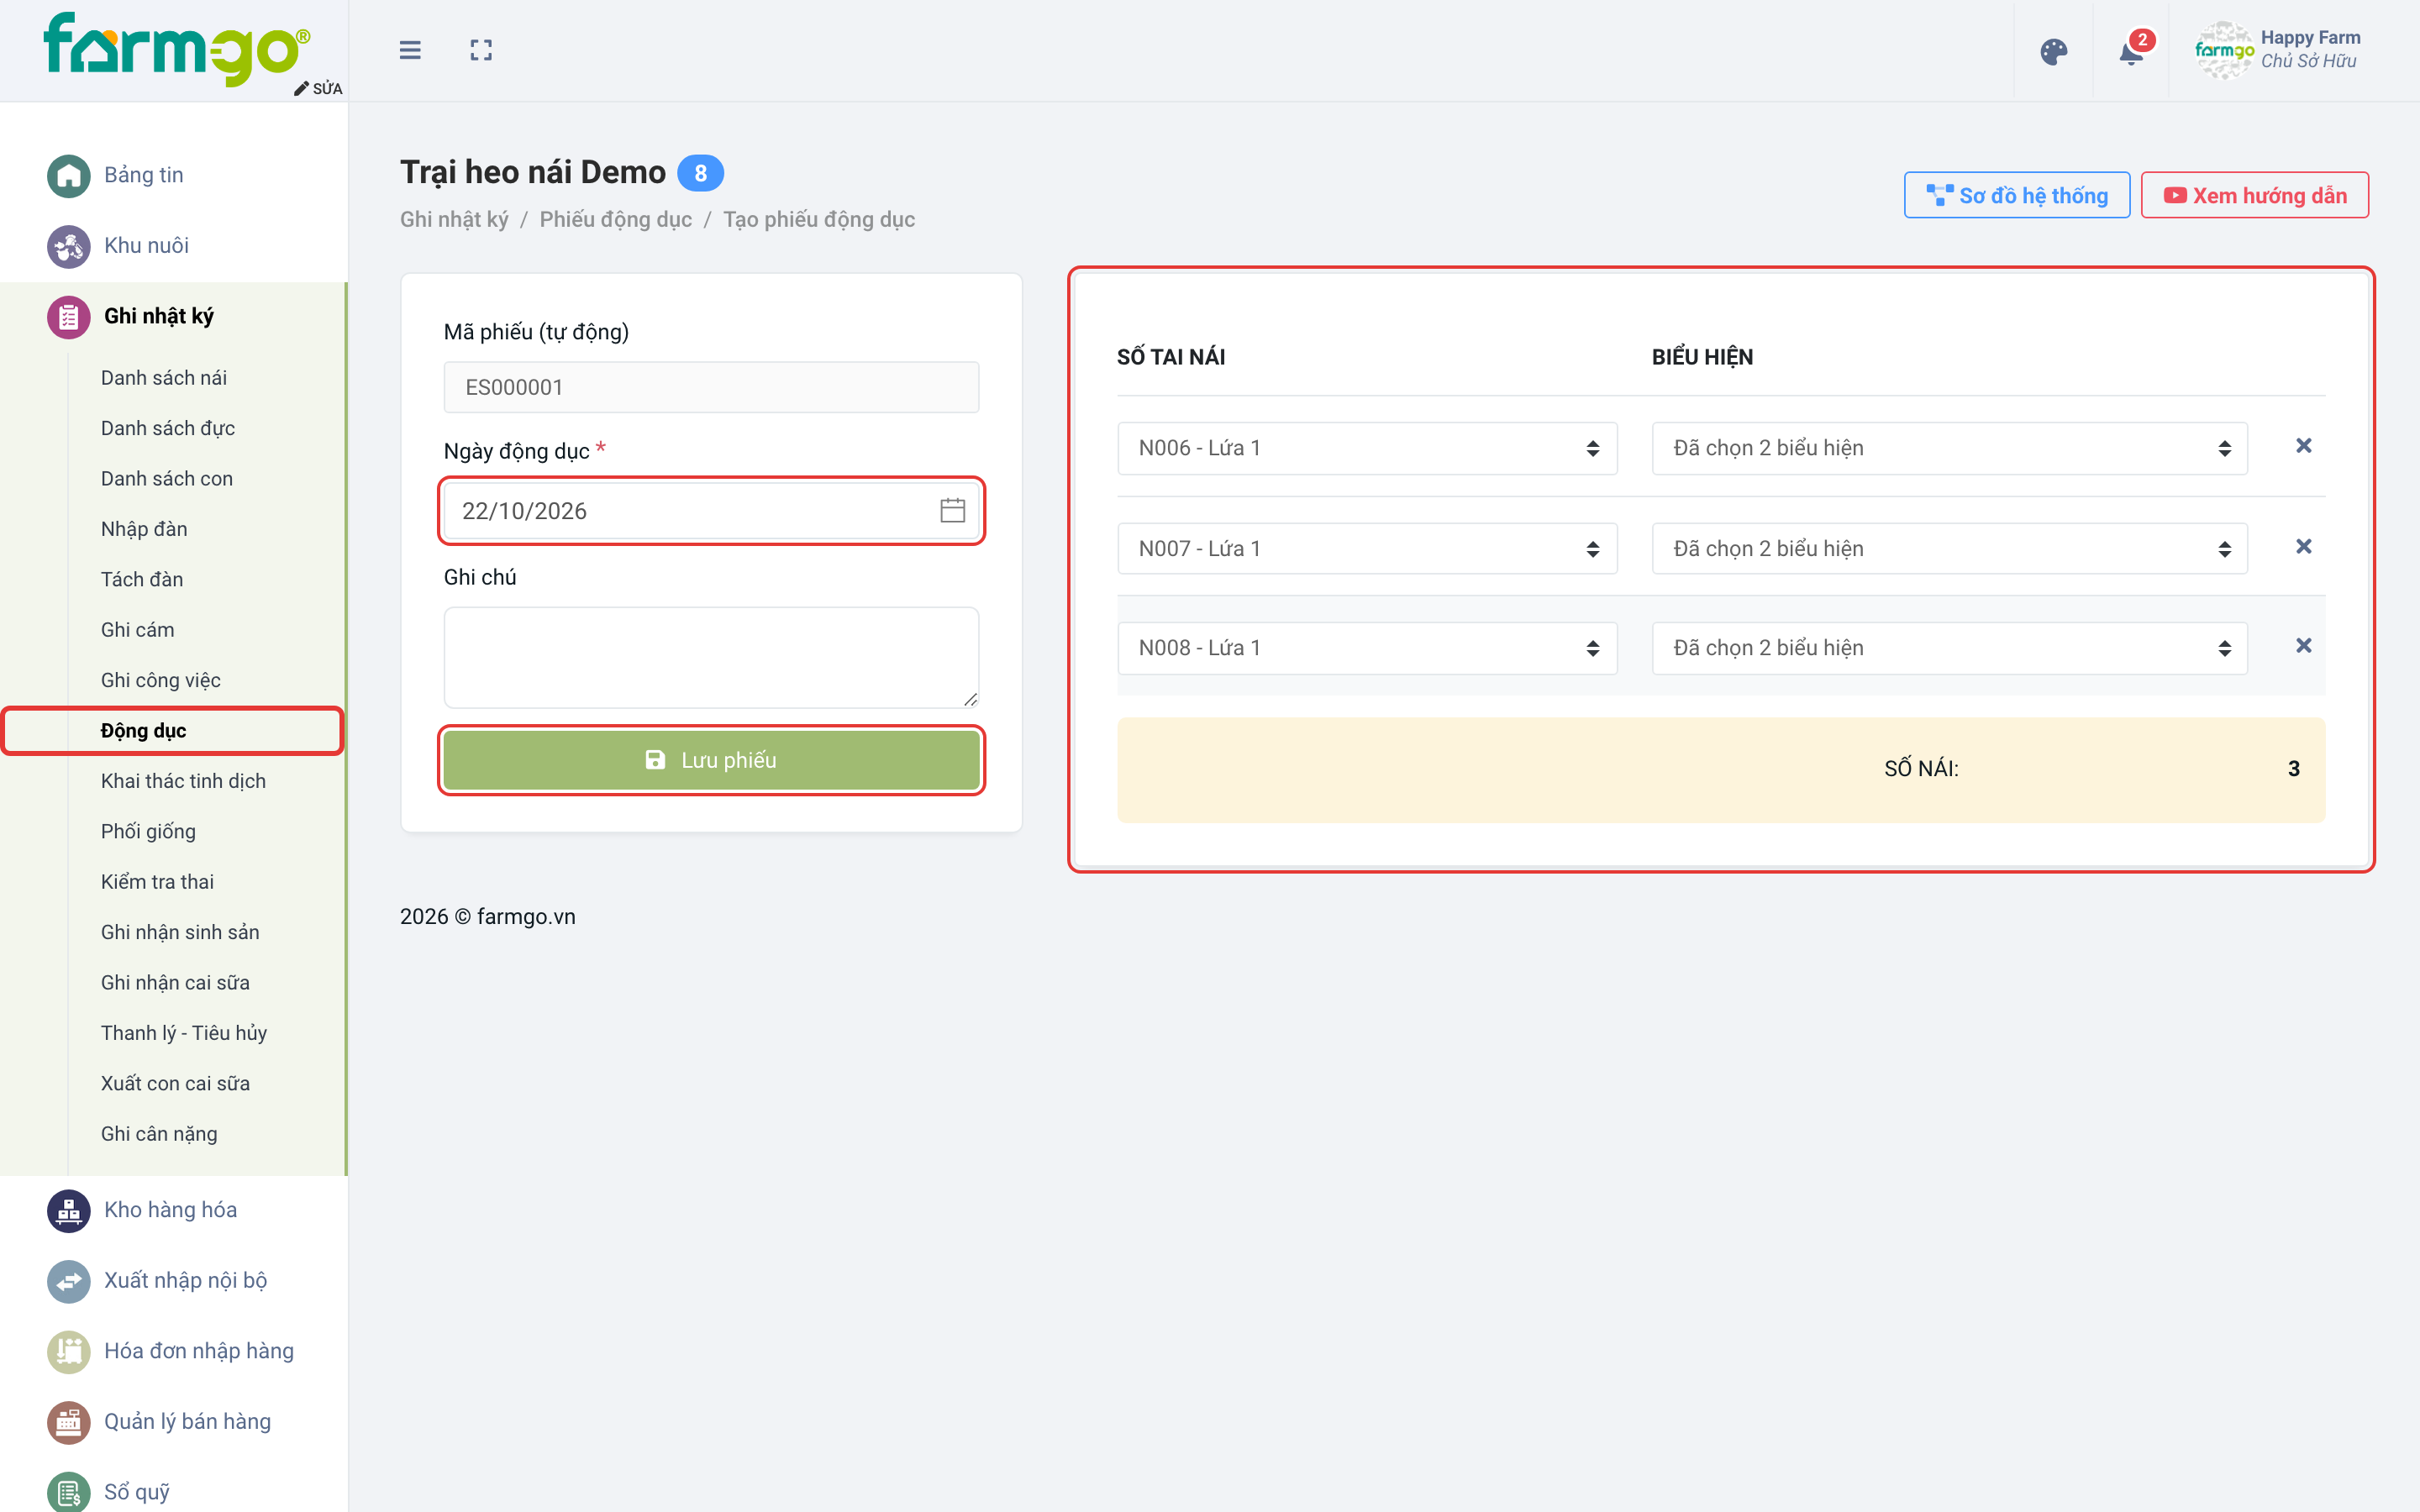Open biểu hiện dropdown for N006 row
2420x1512 pixels.
tap(1949, 448)
